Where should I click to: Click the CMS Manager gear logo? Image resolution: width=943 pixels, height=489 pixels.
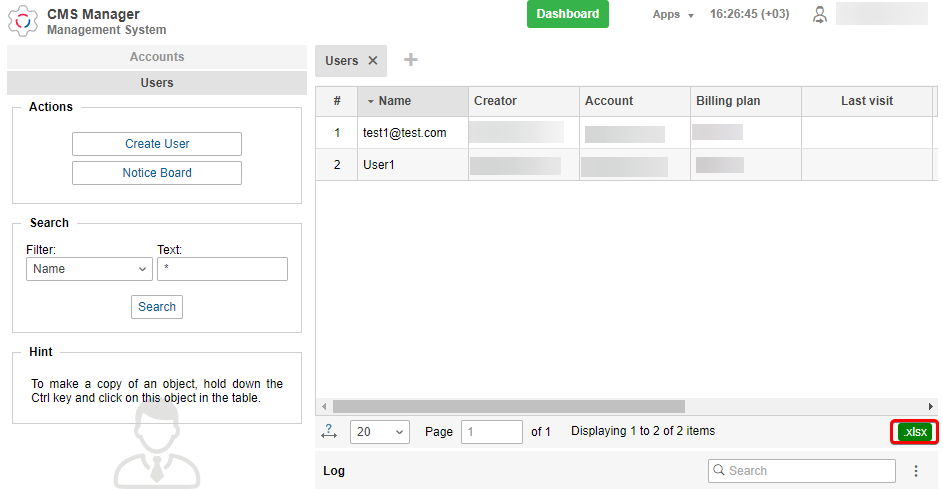coord(23,21)
